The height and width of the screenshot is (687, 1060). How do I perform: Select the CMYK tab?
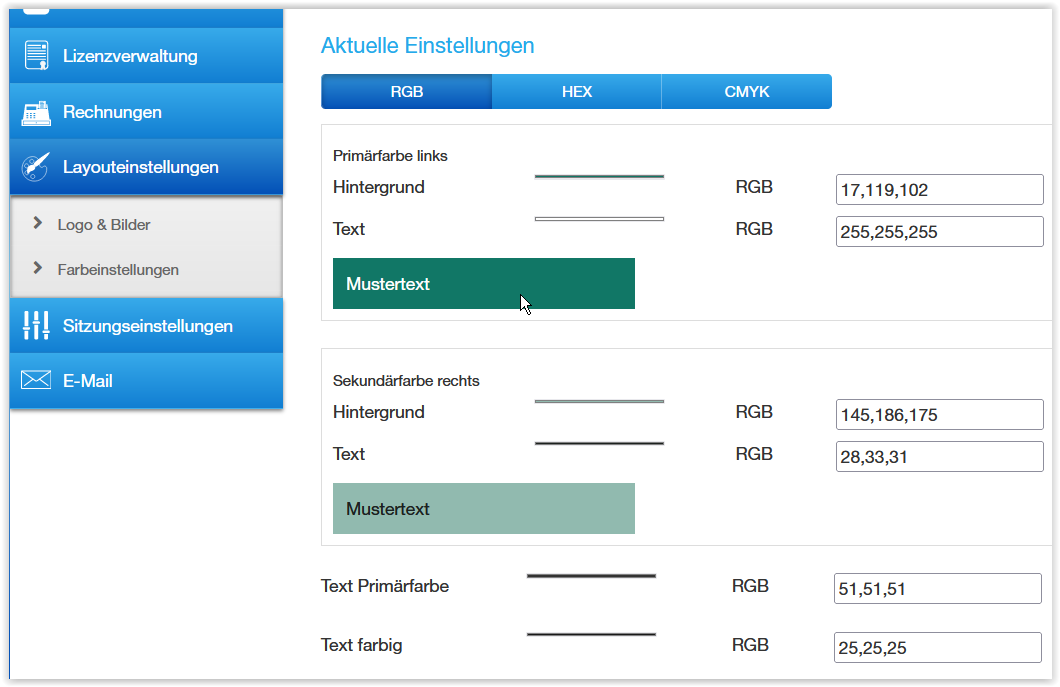[747, 92]
